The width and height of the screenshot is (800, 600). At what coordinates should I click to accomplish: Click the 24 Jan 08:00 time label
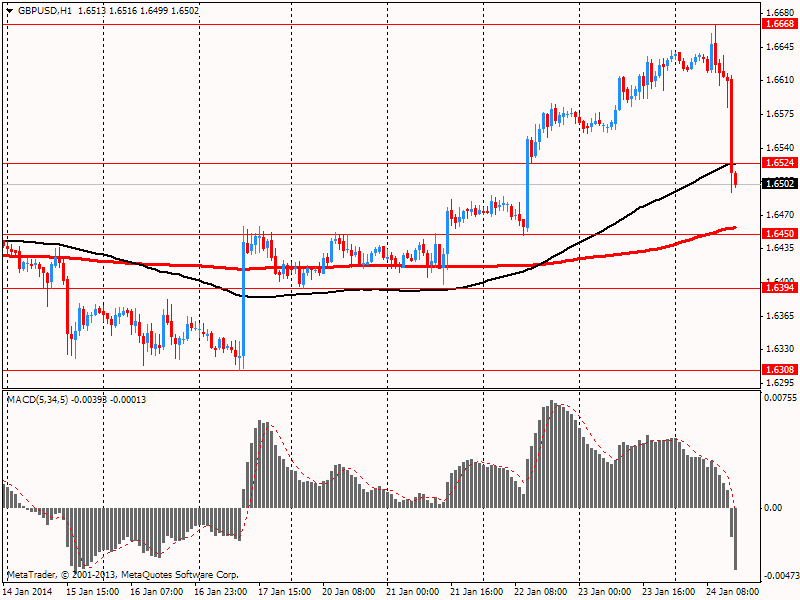tap(733, 592)
